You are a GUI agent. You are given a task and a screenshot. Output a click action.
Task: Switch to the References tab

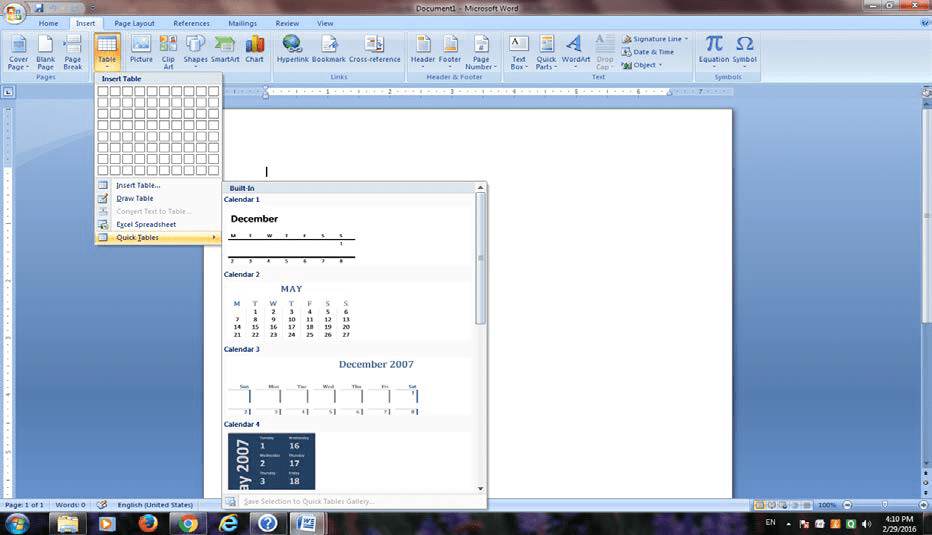pos(191,23)
